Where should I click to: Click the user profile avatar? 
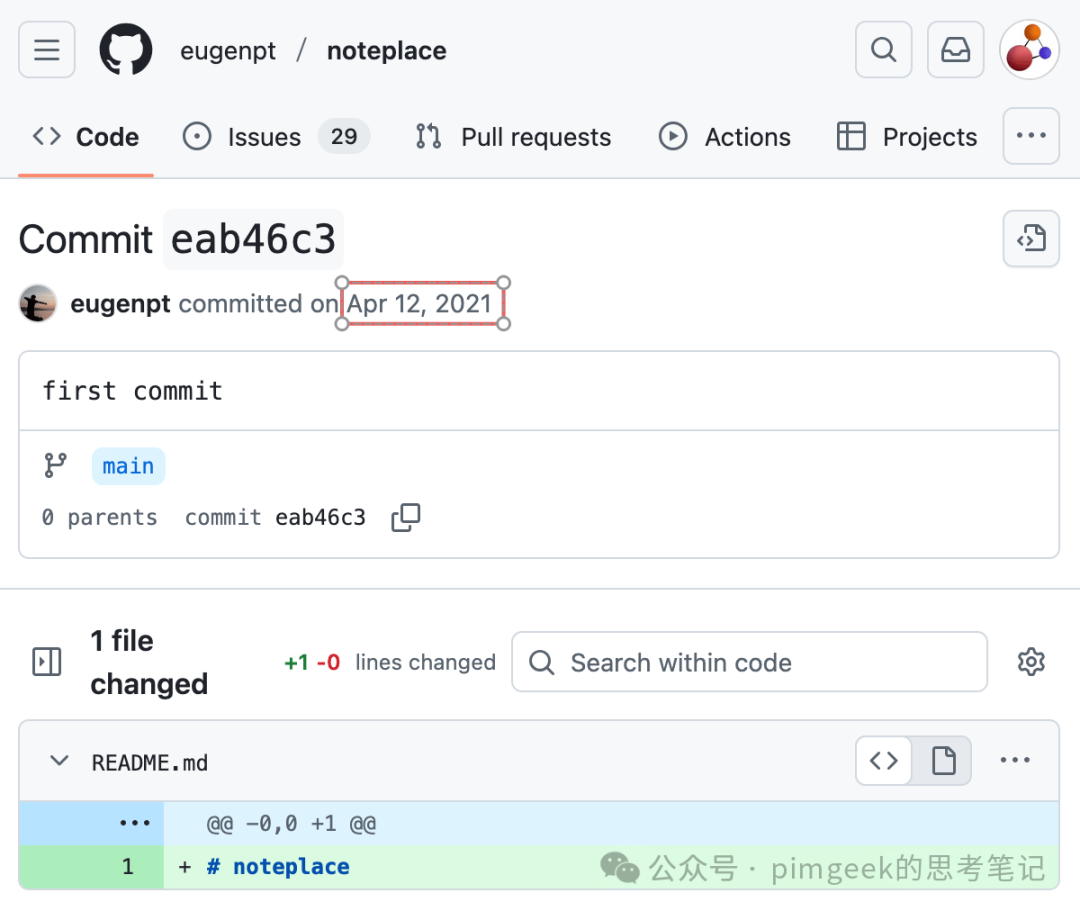pyautogui.click(x=1029, y=50)
